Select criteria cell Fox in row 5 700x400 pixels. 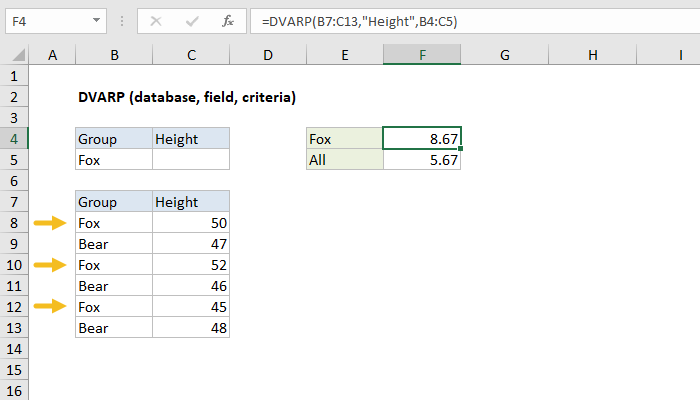pyautogui.click(x=114, y=160)
